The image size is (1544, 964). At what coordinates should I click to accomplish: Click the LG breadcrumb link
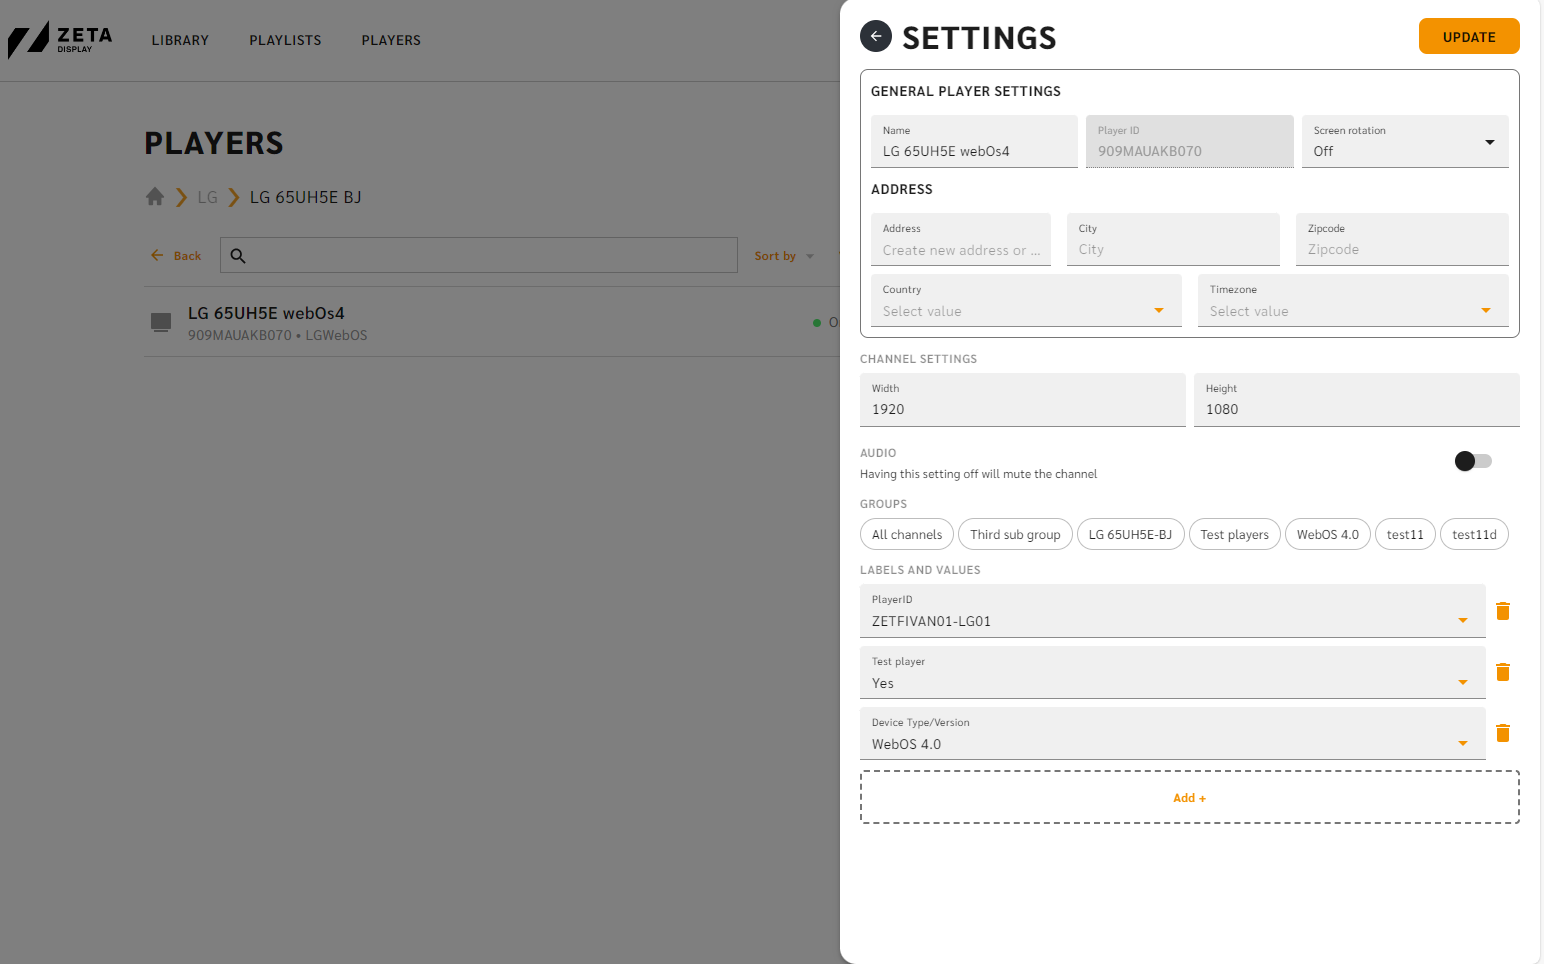pyautogui.click(x=207, y=197)
